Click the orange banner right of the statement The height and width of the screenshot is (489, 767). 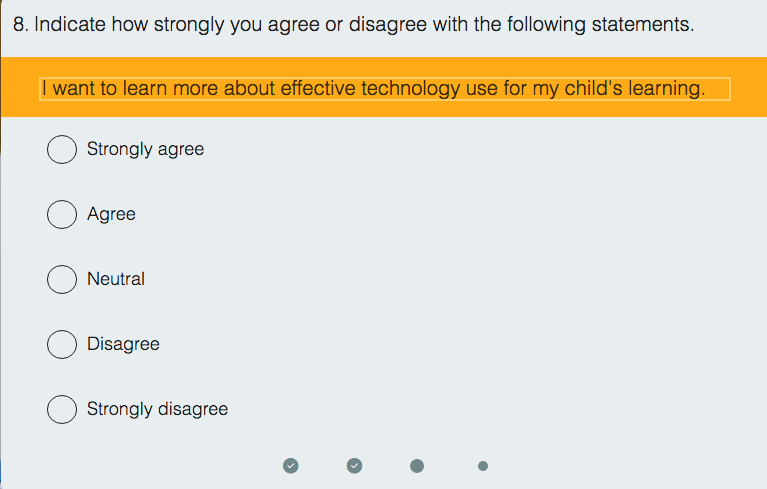point(748,88)
